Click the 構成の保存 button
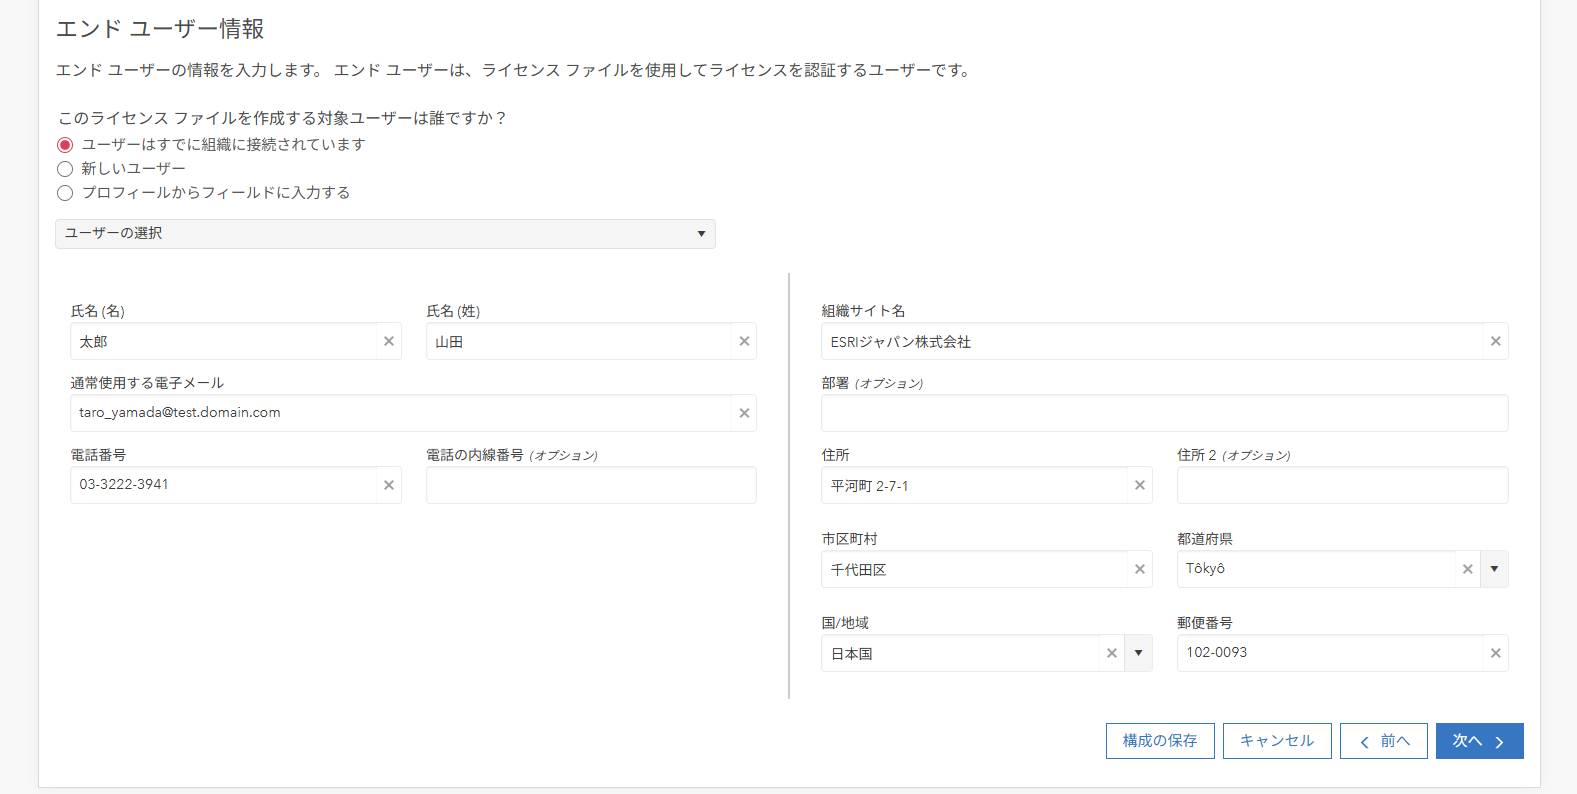 tap(1159, 741)
